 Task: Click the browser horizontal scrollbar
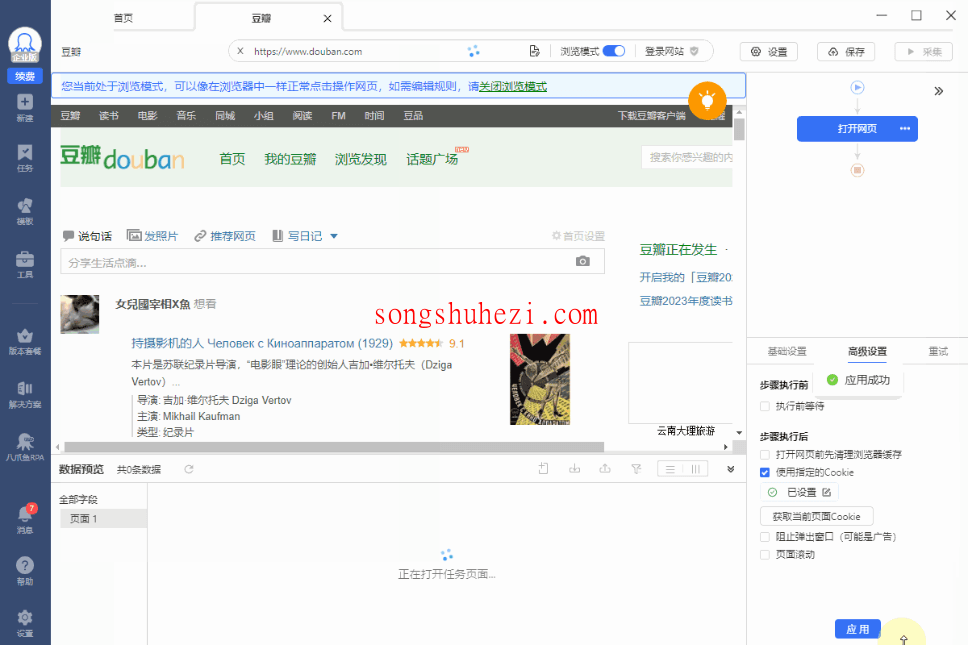pos(334,446)
